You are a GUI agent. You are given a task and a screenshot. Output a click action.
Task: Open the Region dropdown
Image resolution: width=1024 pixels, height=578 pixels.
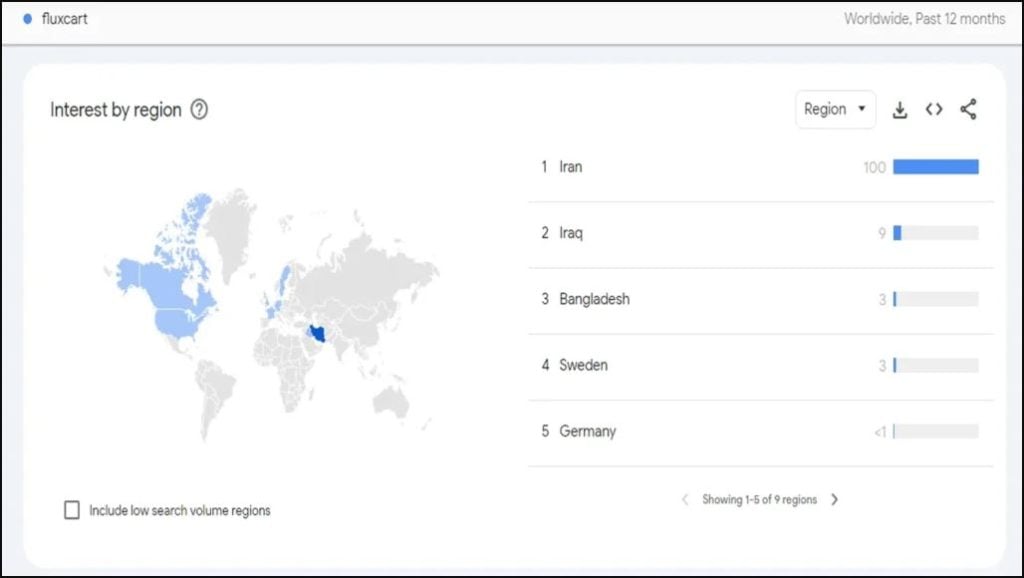834,110
